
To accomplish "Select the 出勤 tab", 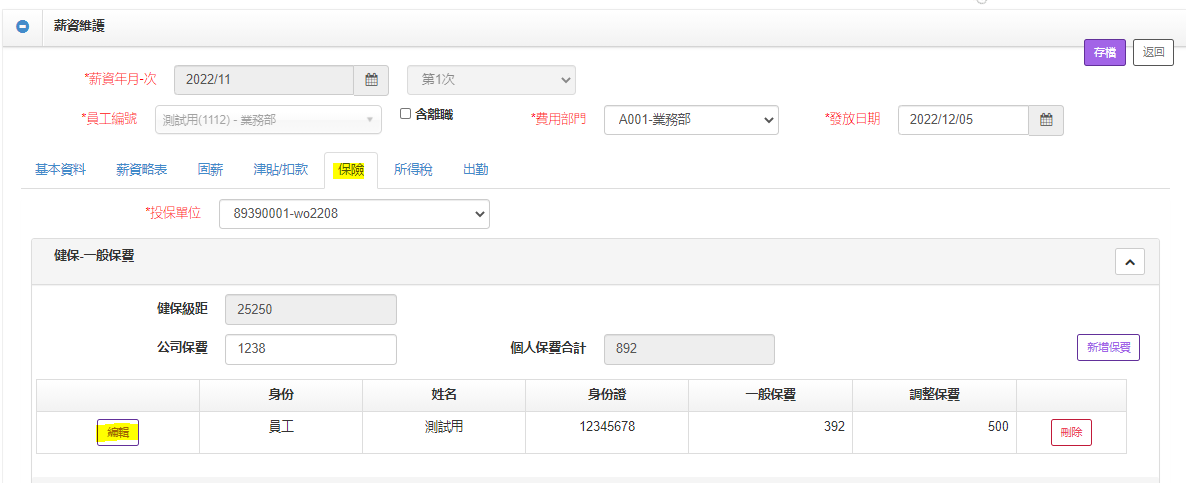I will (x=476, y=170).
